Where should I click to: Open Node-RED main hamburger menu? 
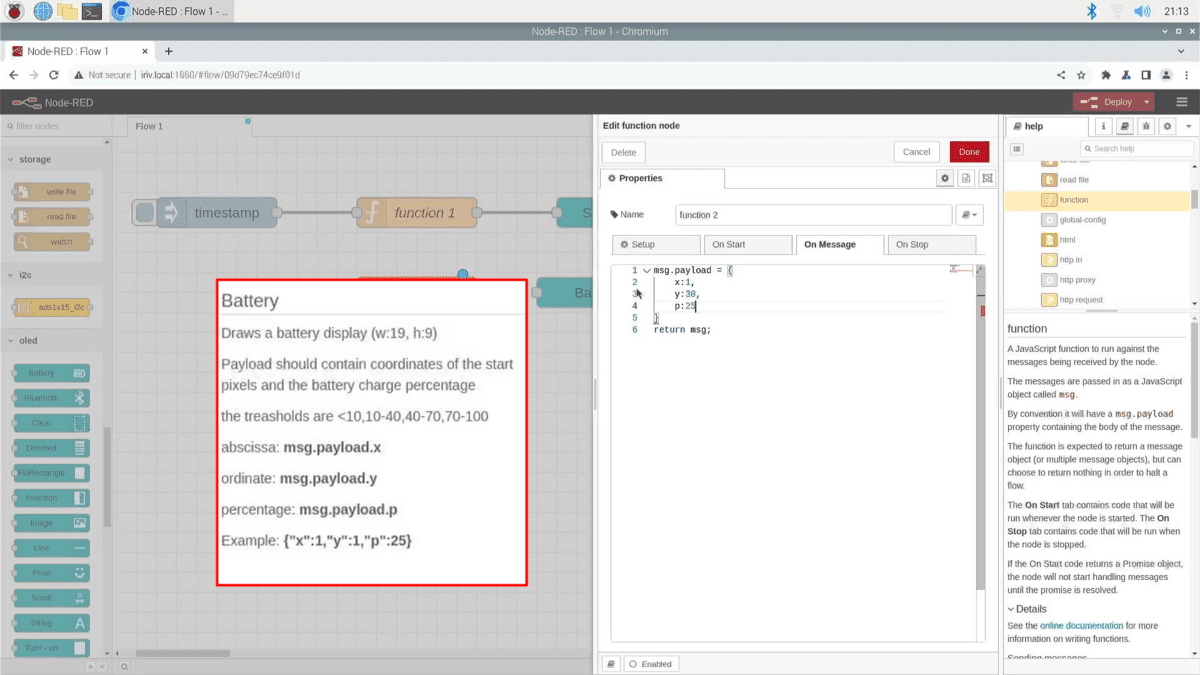click(x=1182, y=102)
